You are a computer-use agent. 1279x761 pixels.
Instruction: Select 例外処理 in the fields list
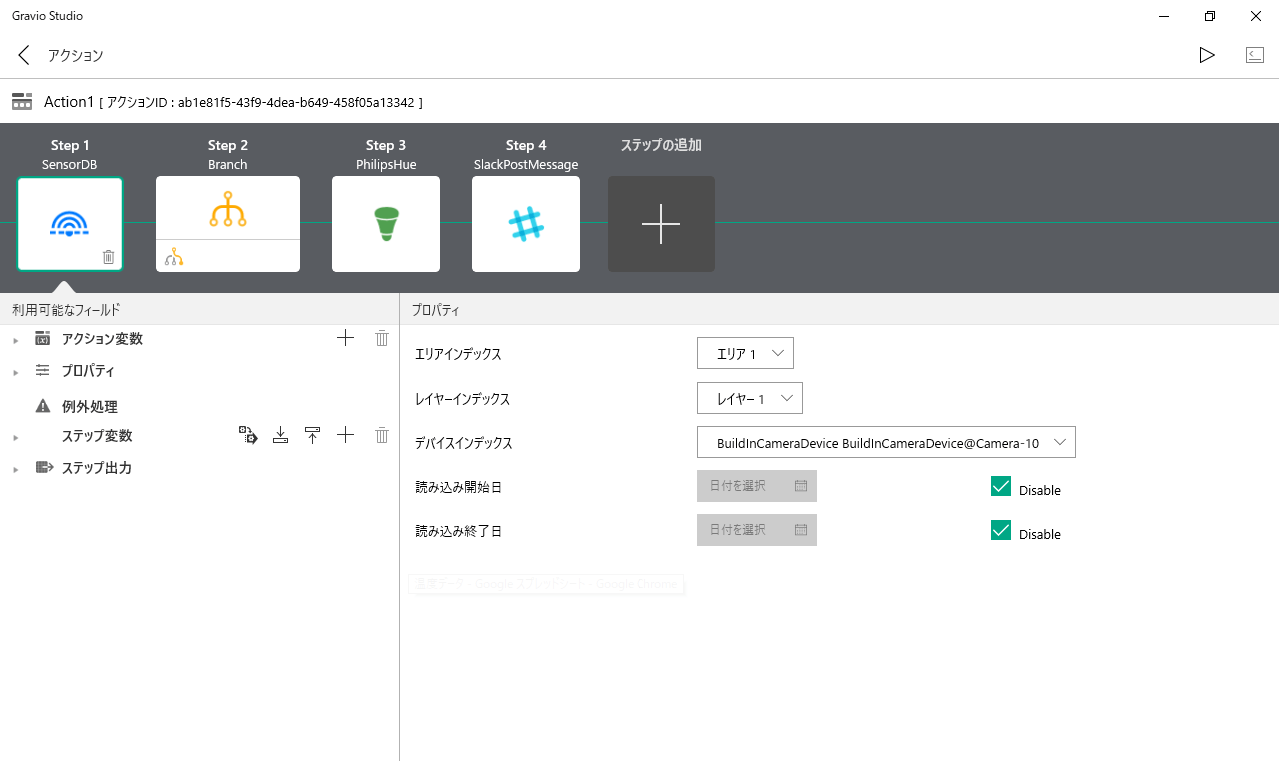(x=89, y=407)
